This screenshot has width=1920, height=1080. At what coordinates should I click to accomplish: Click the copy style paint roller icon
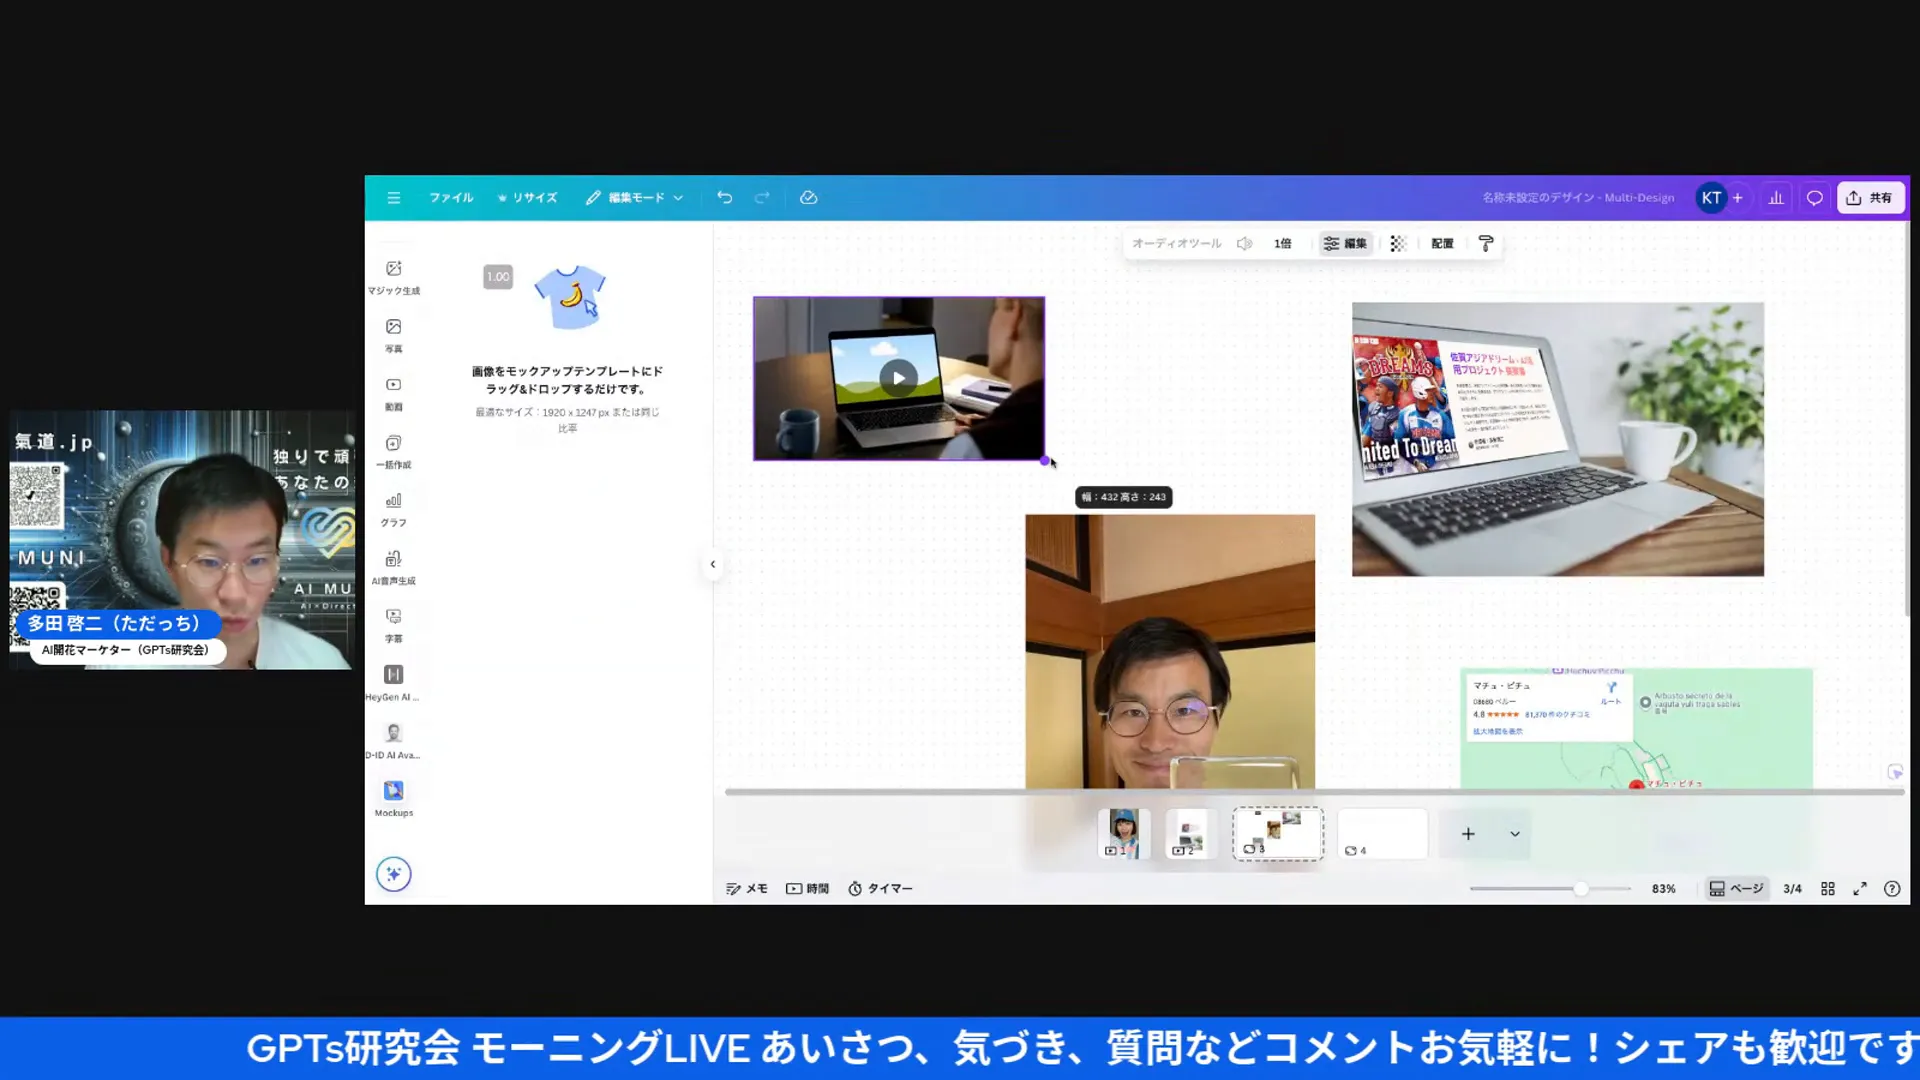click(x=1486, y=243)
